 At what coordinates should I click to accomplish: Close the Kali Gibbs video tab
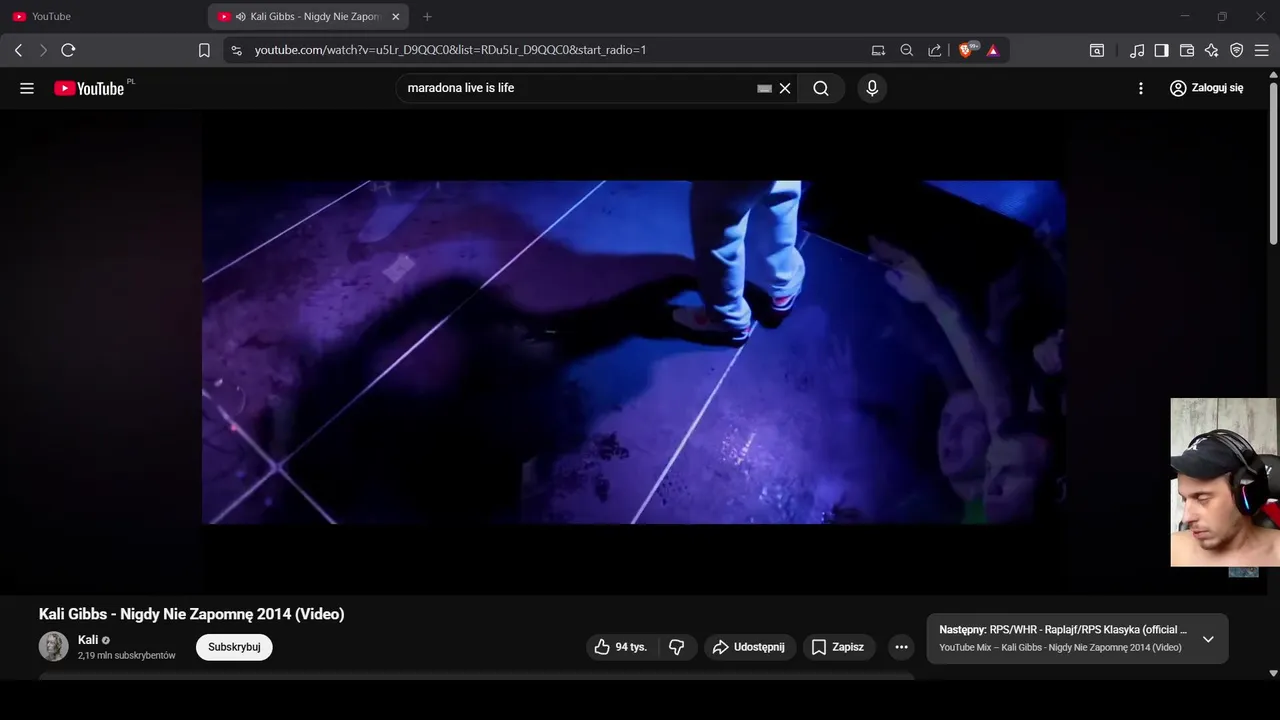pos(396,17)
